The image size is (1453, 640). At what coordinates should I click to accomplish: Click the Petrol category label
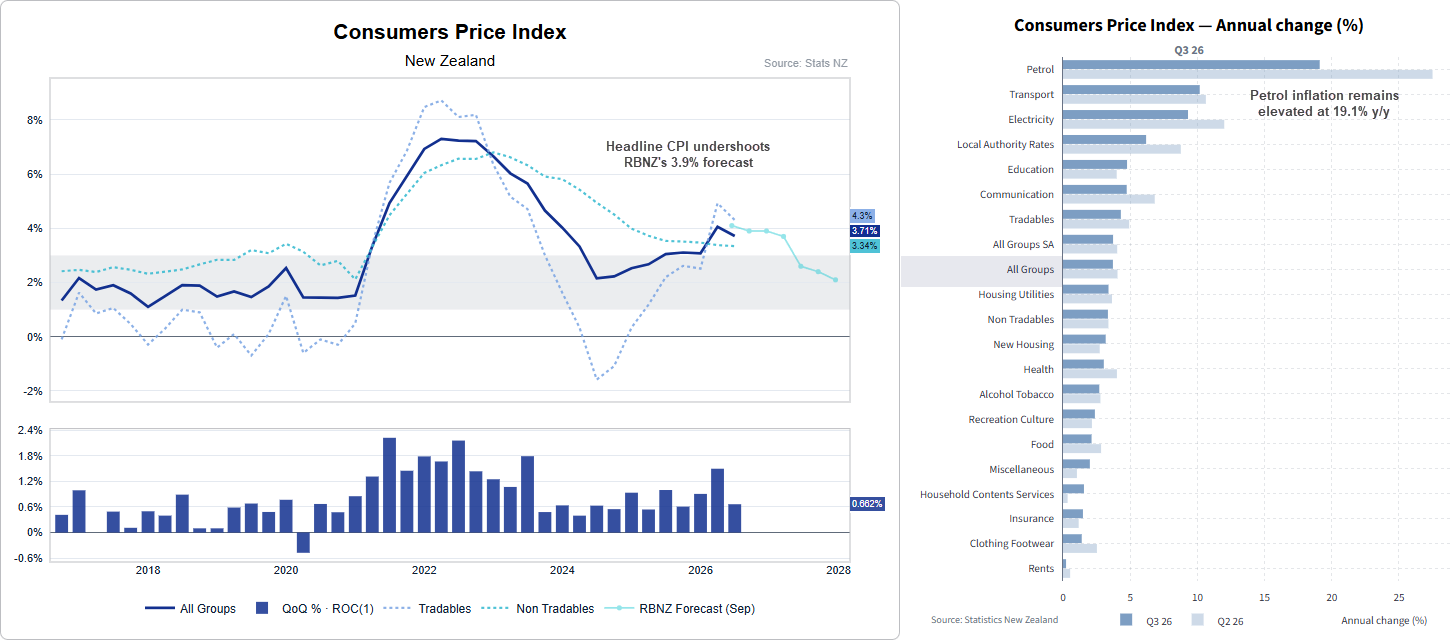[x=1040, y=70]
